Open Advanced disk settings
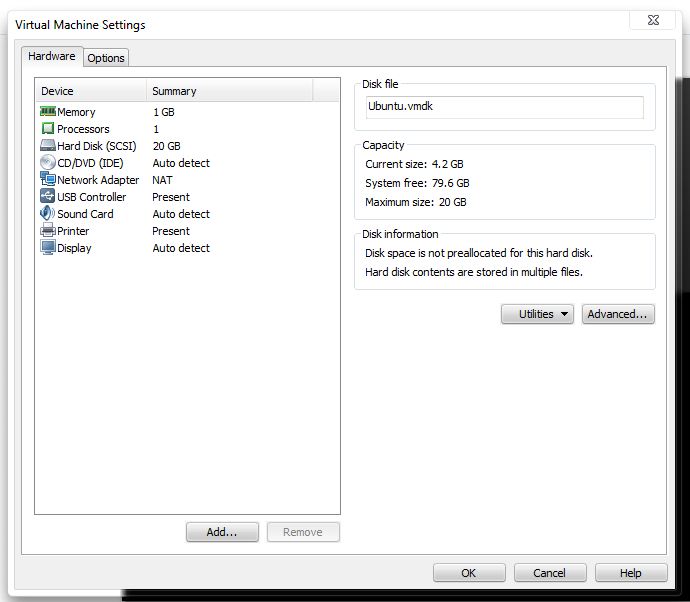The height and width of the screenshot is (602, 690). (x=618, y=314)
